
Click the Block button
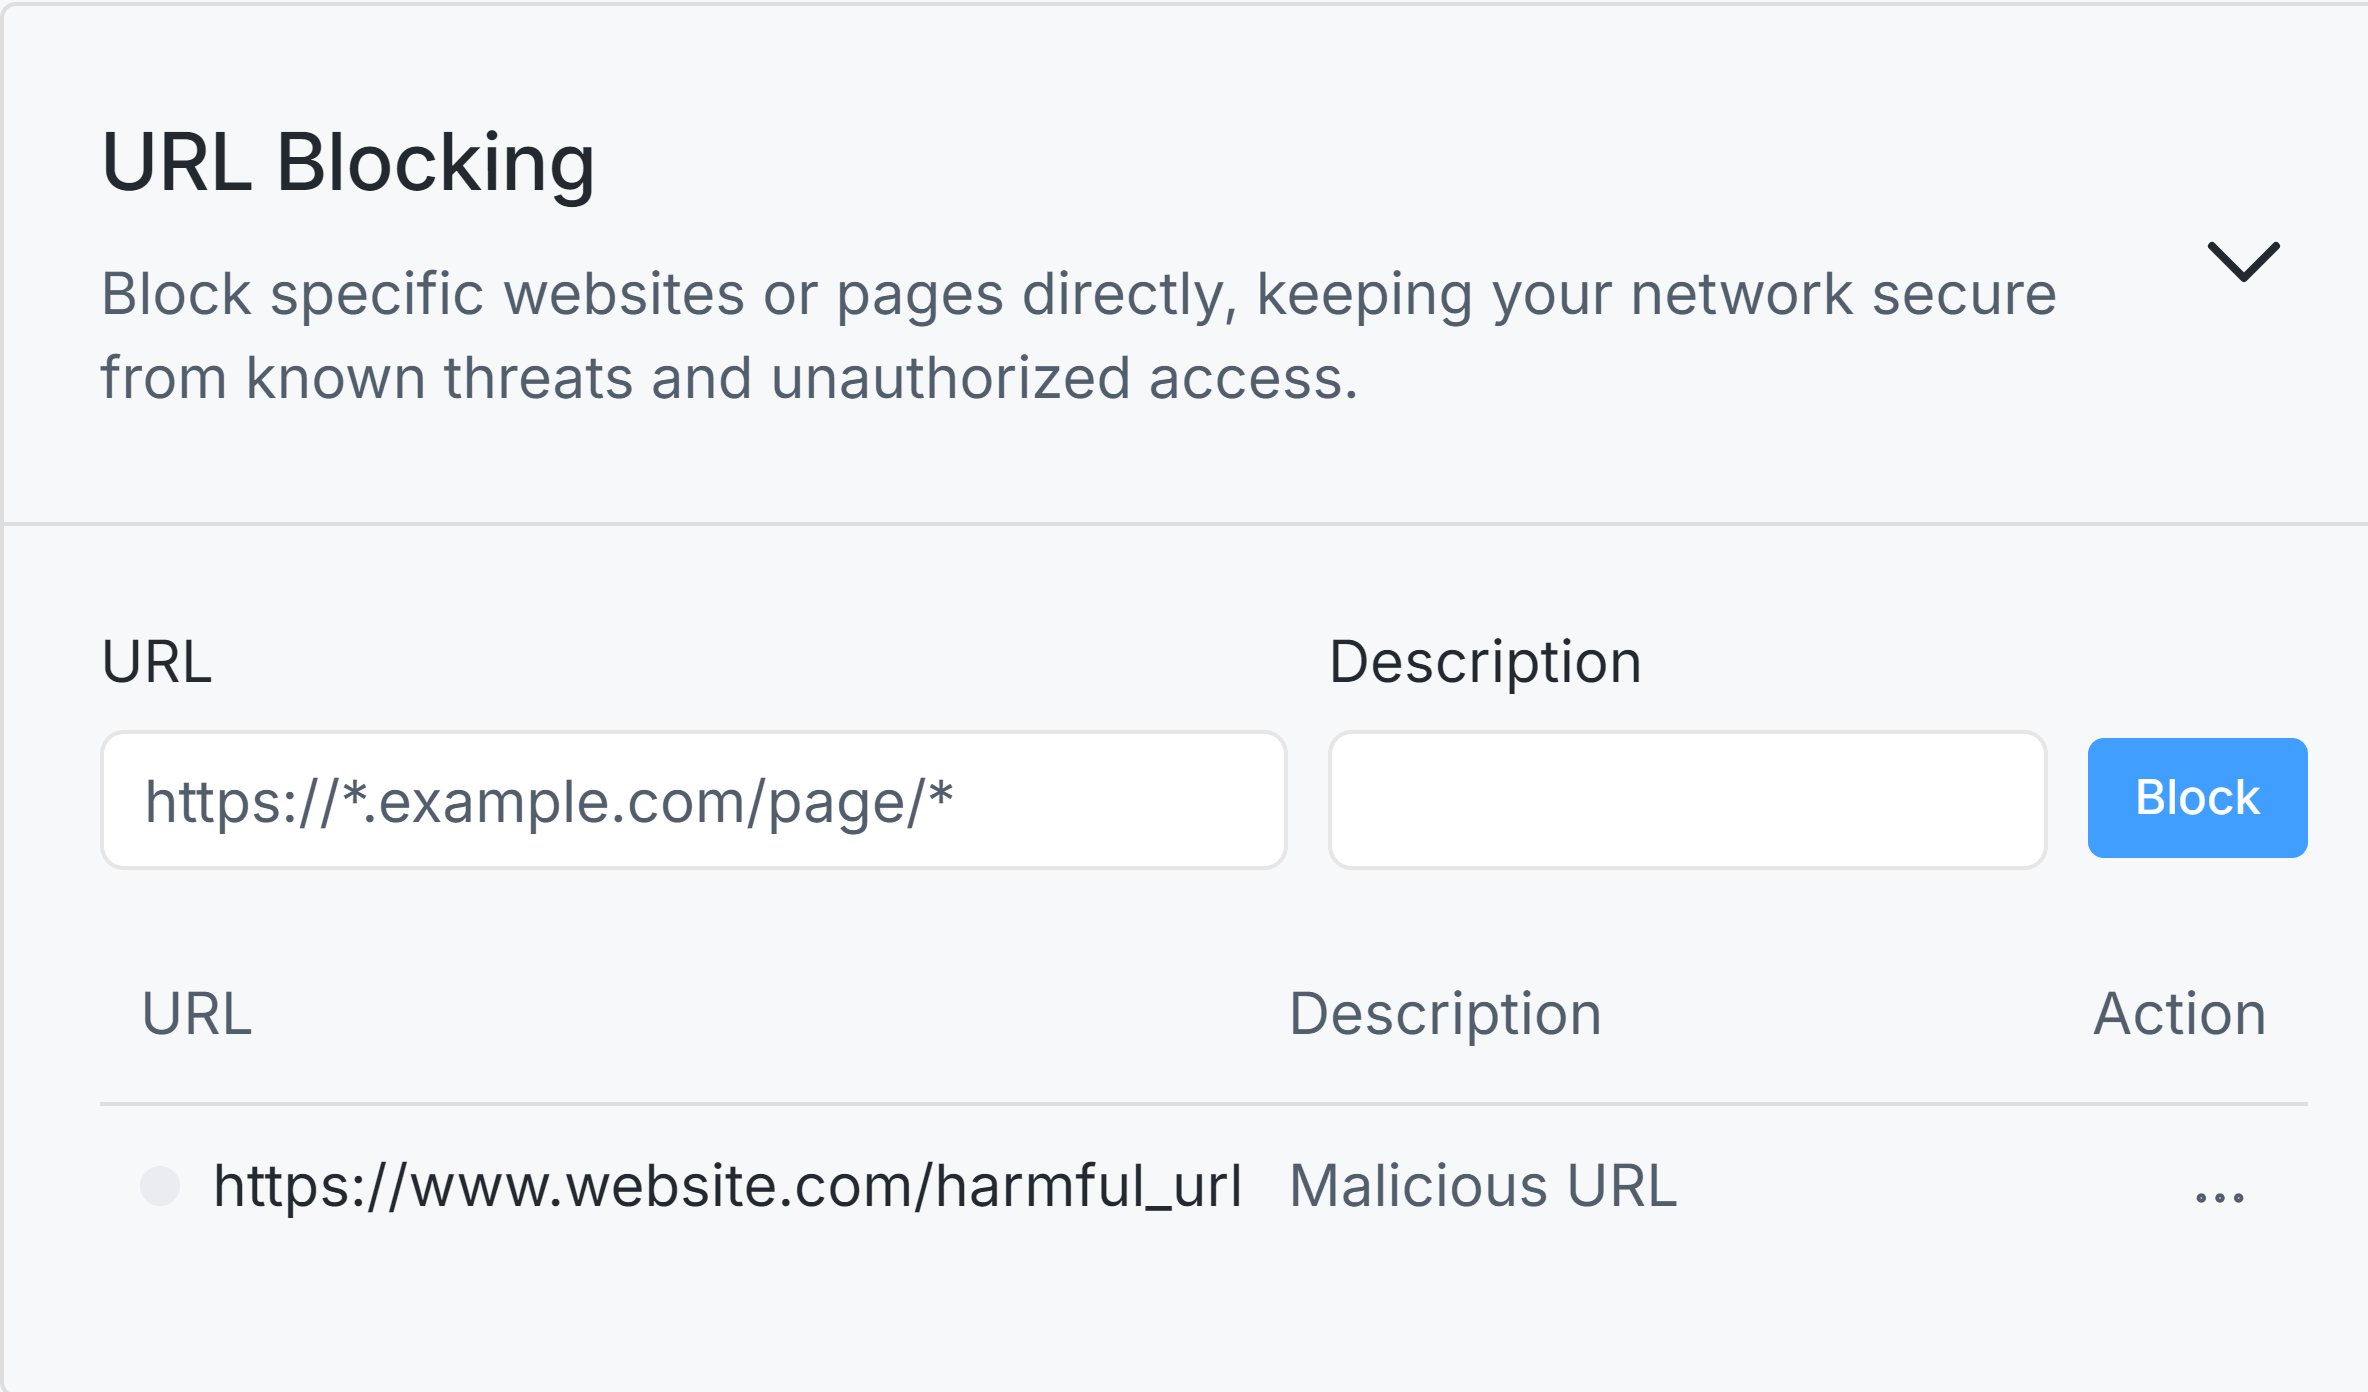[2196, 797]
